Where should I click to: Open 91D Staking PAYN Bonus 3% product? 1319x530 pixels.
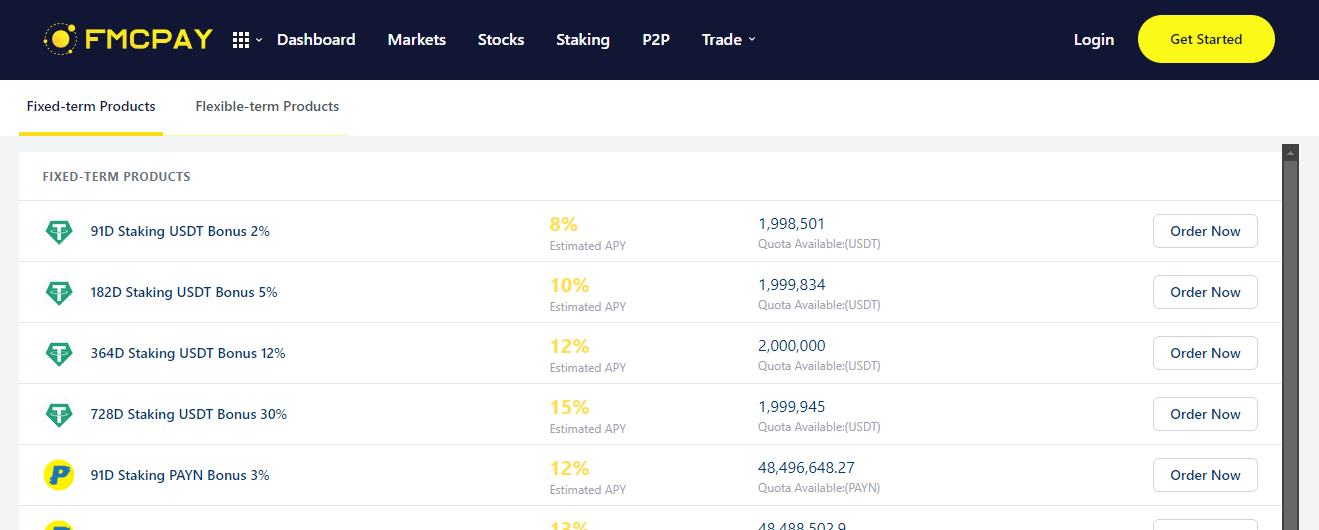[180, 475]
